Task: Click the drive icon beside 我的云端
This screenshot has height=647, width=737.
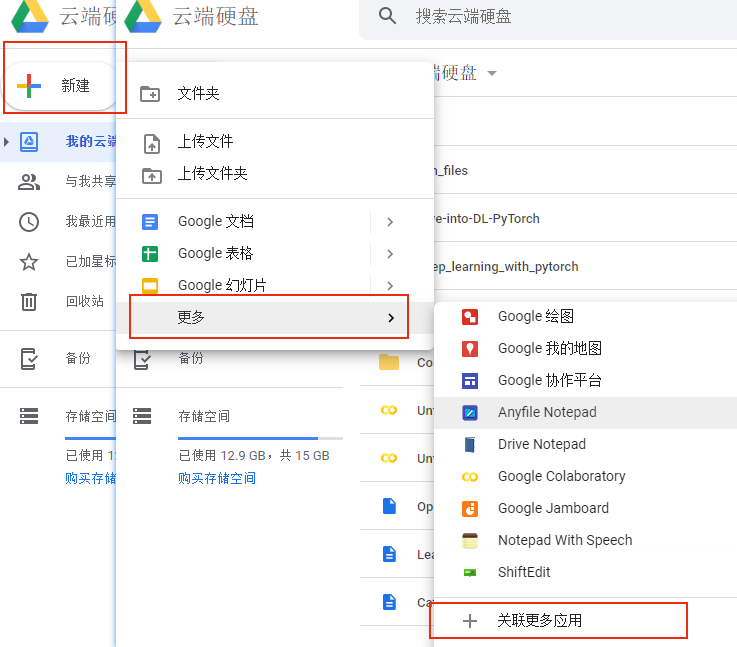Action: point(29,141)
